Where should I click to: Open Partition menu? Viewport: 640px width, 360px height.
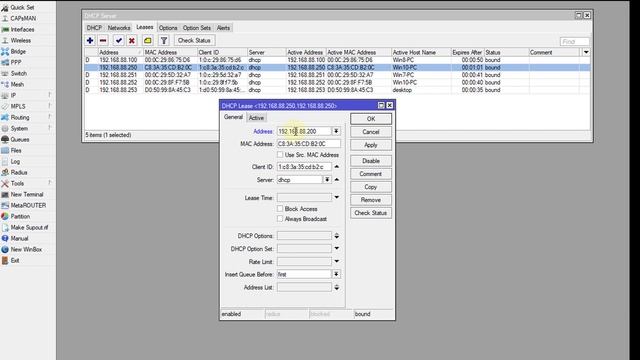20,216
